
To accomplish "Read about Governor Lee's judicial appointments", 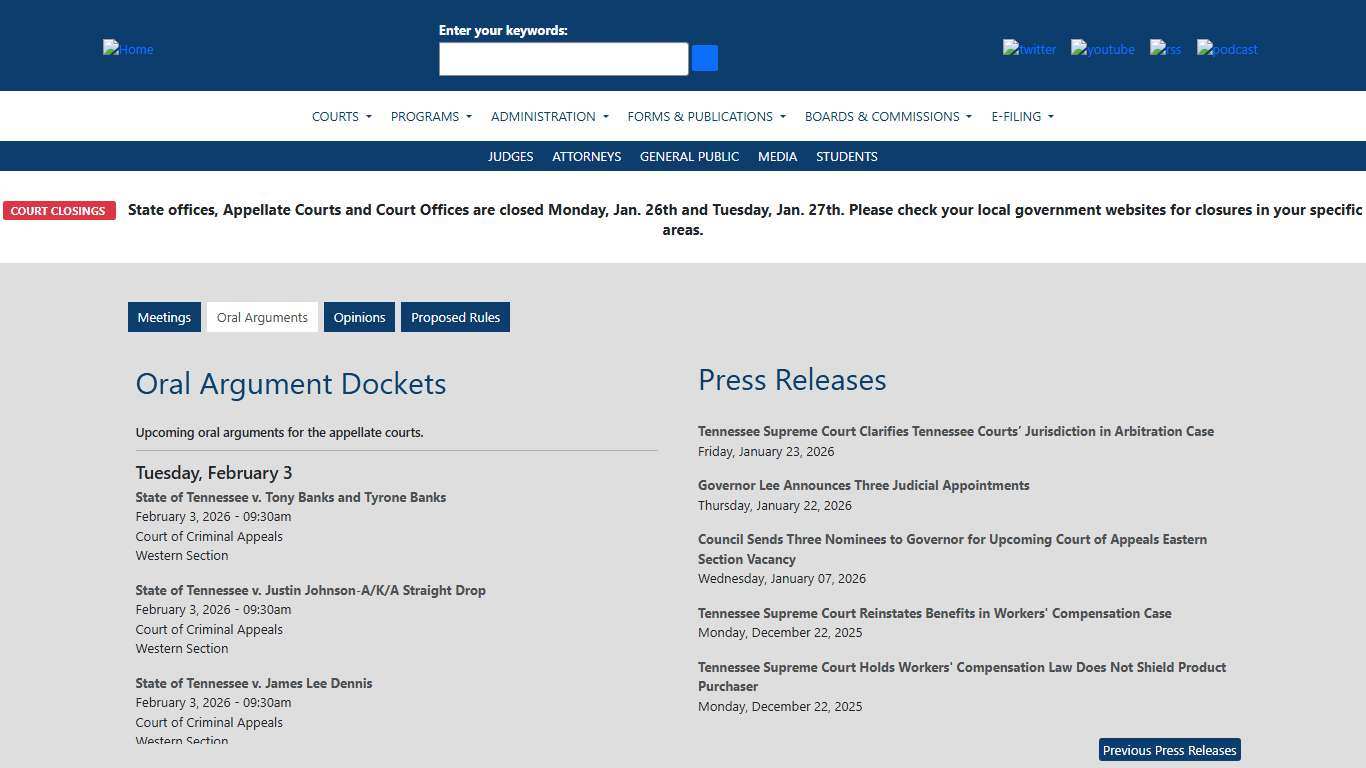I will [863, 485].
